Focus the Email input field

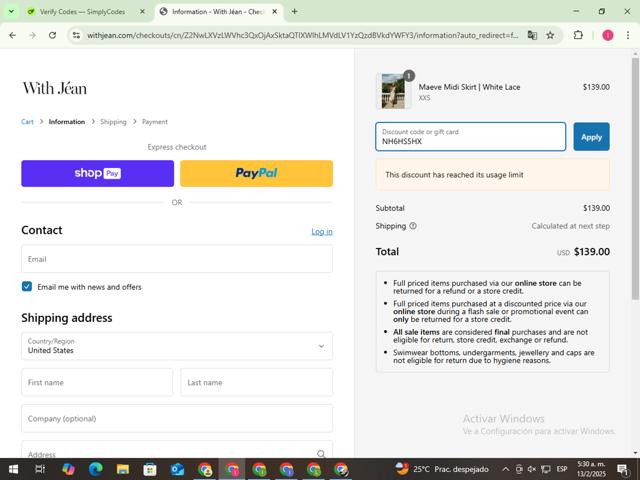point(177,259)
